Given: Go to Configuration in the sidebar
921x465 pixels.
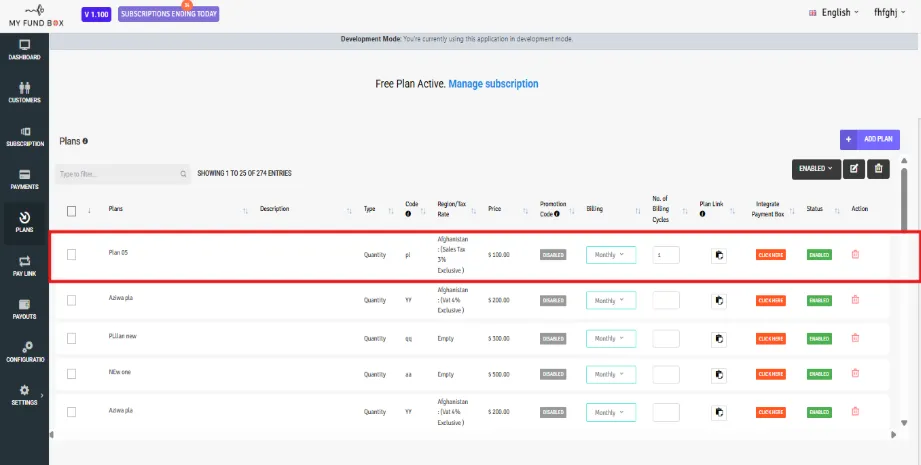Looking at the screenshot, I should click(x=26, y=352).
